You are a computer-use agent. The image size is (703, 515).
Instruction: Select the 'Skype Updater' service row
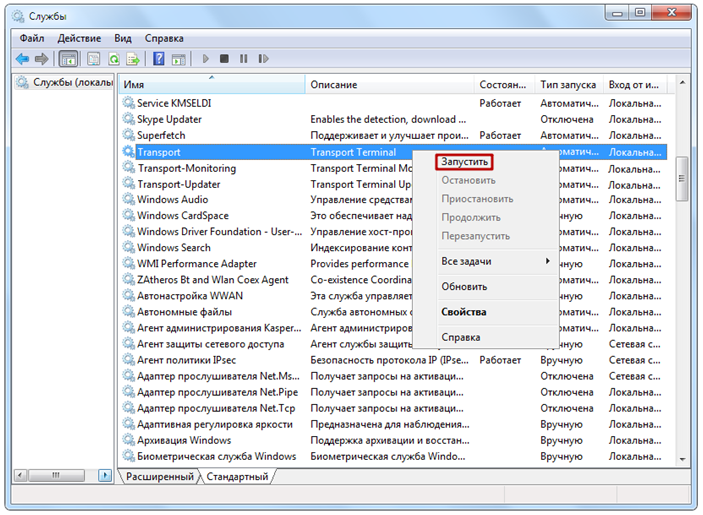169,120
